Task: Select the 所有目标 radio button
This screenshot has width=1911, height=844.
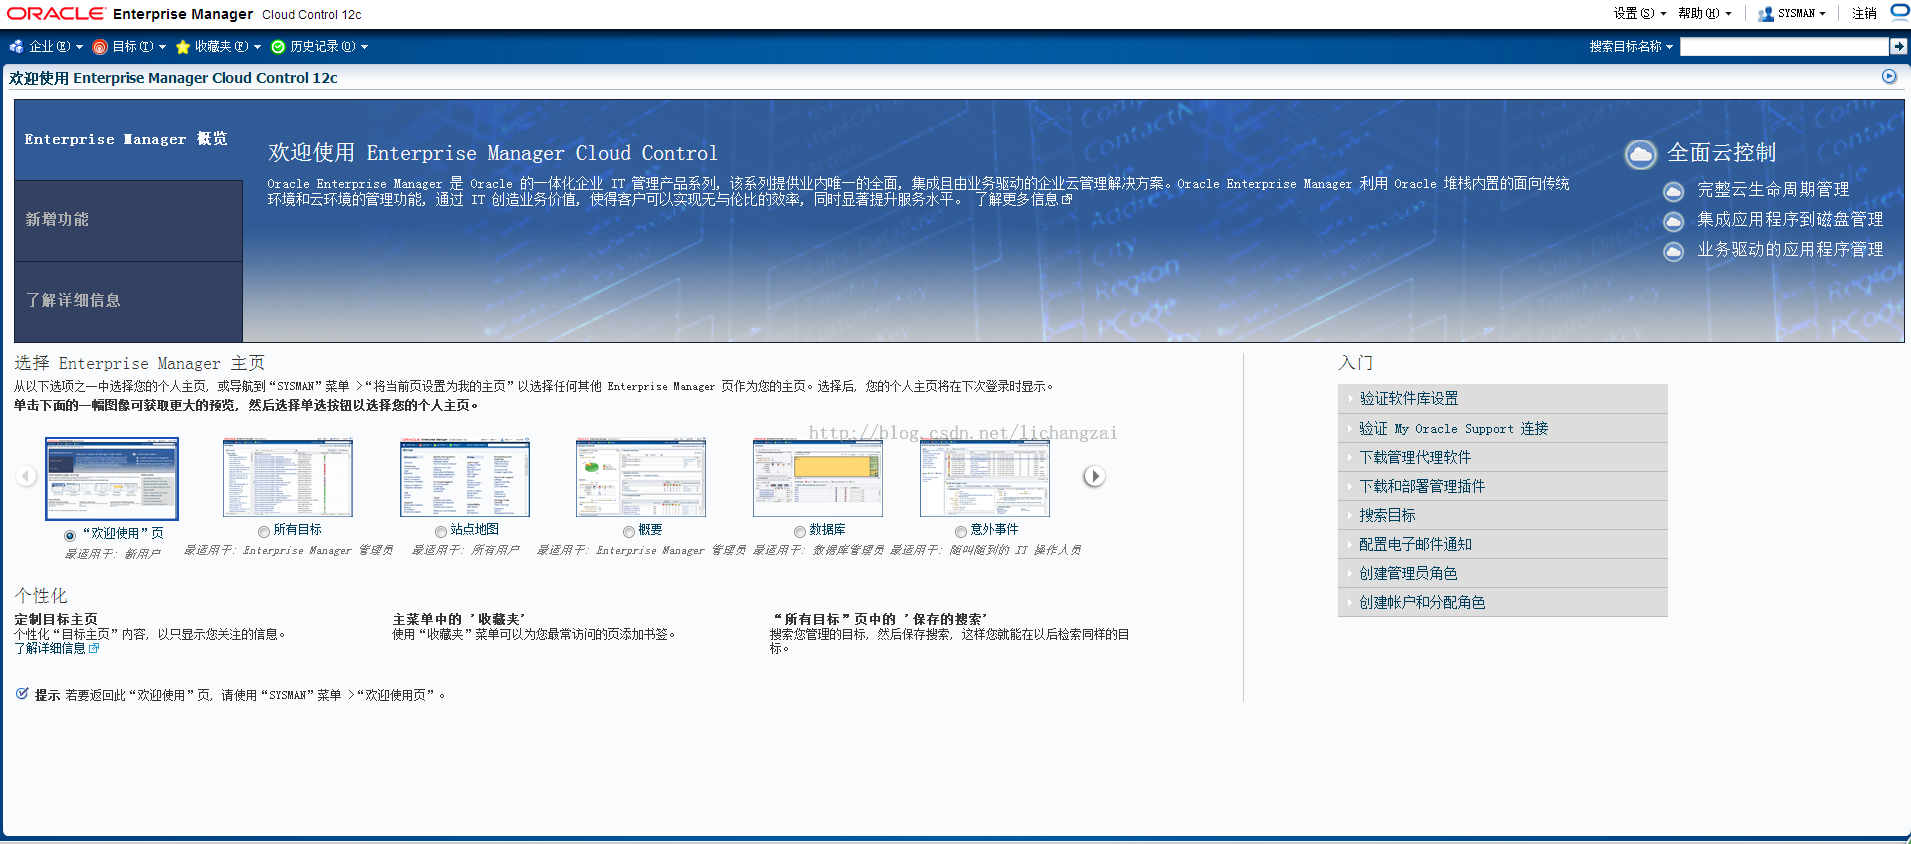Action: tap(264, 532)
